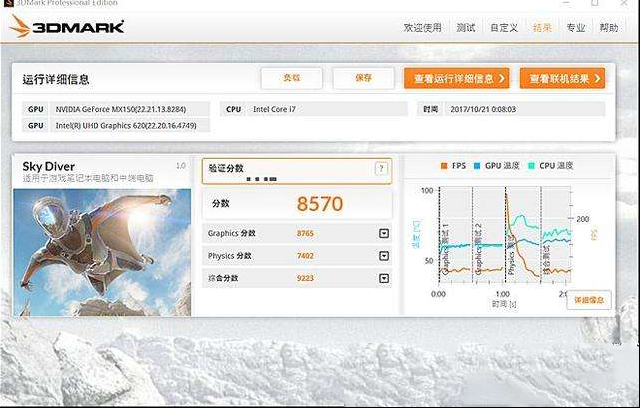The height and width of the screenshot is (408, 640).
Task: Minimize the 3DMark window
Action: tap(566, 3)
